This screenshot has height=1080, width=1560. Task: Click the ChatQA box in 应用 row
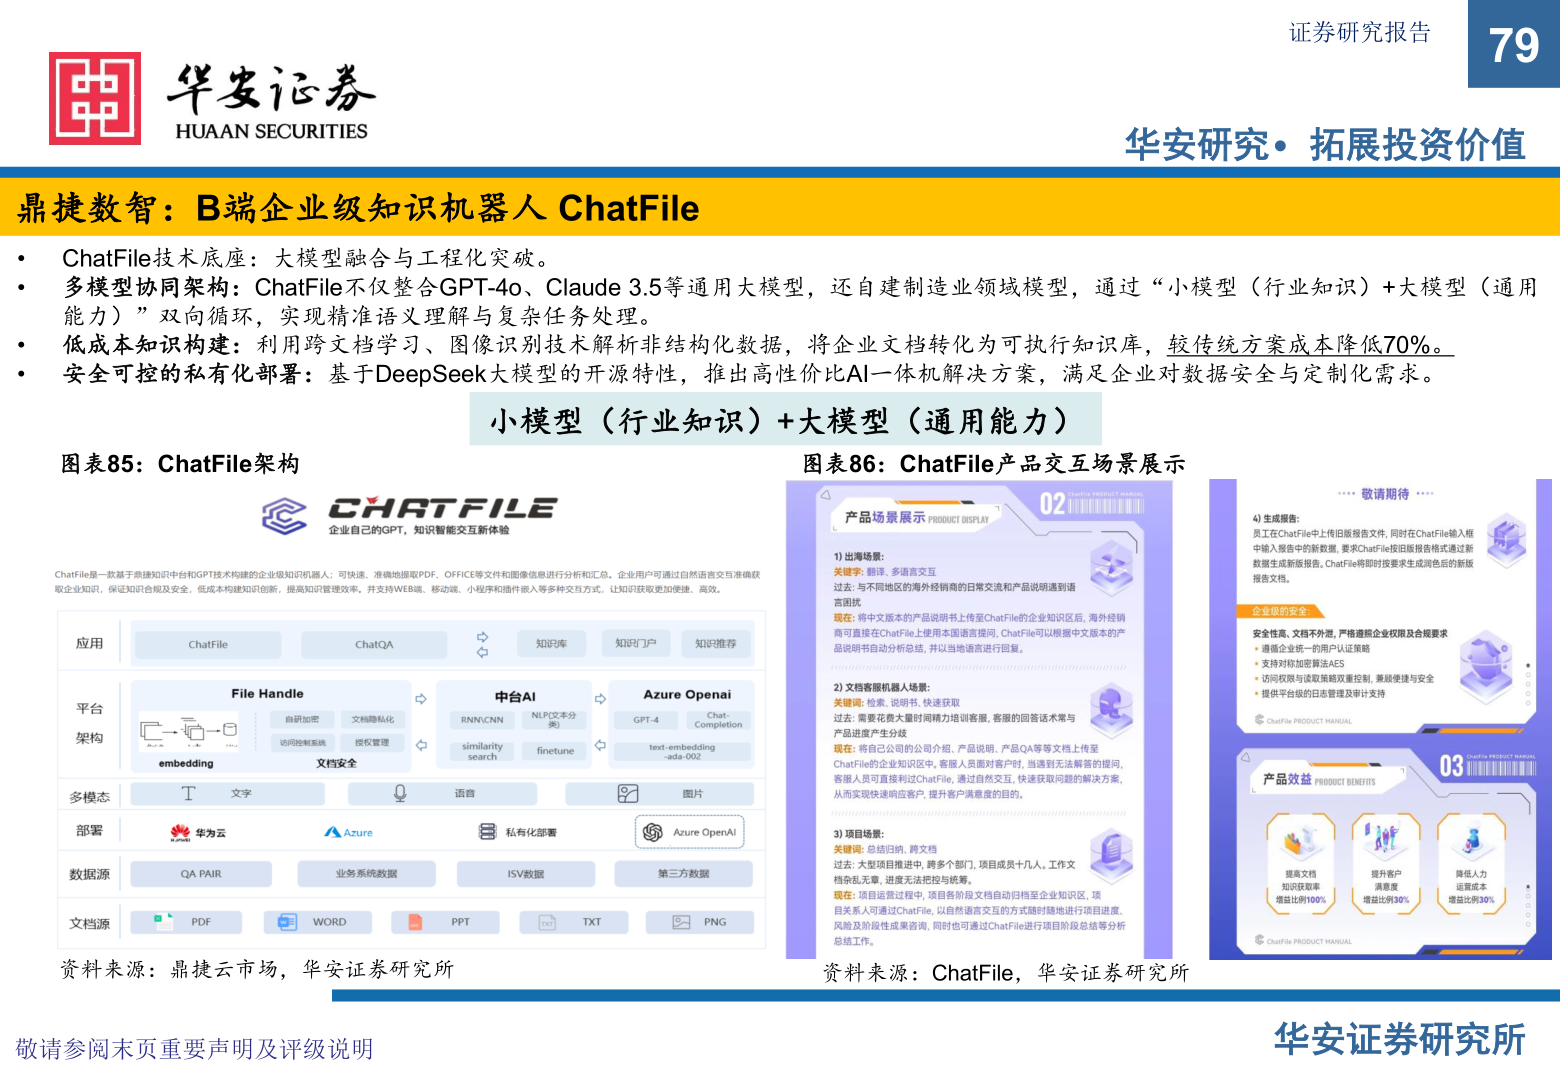click(x=374, y=645)
